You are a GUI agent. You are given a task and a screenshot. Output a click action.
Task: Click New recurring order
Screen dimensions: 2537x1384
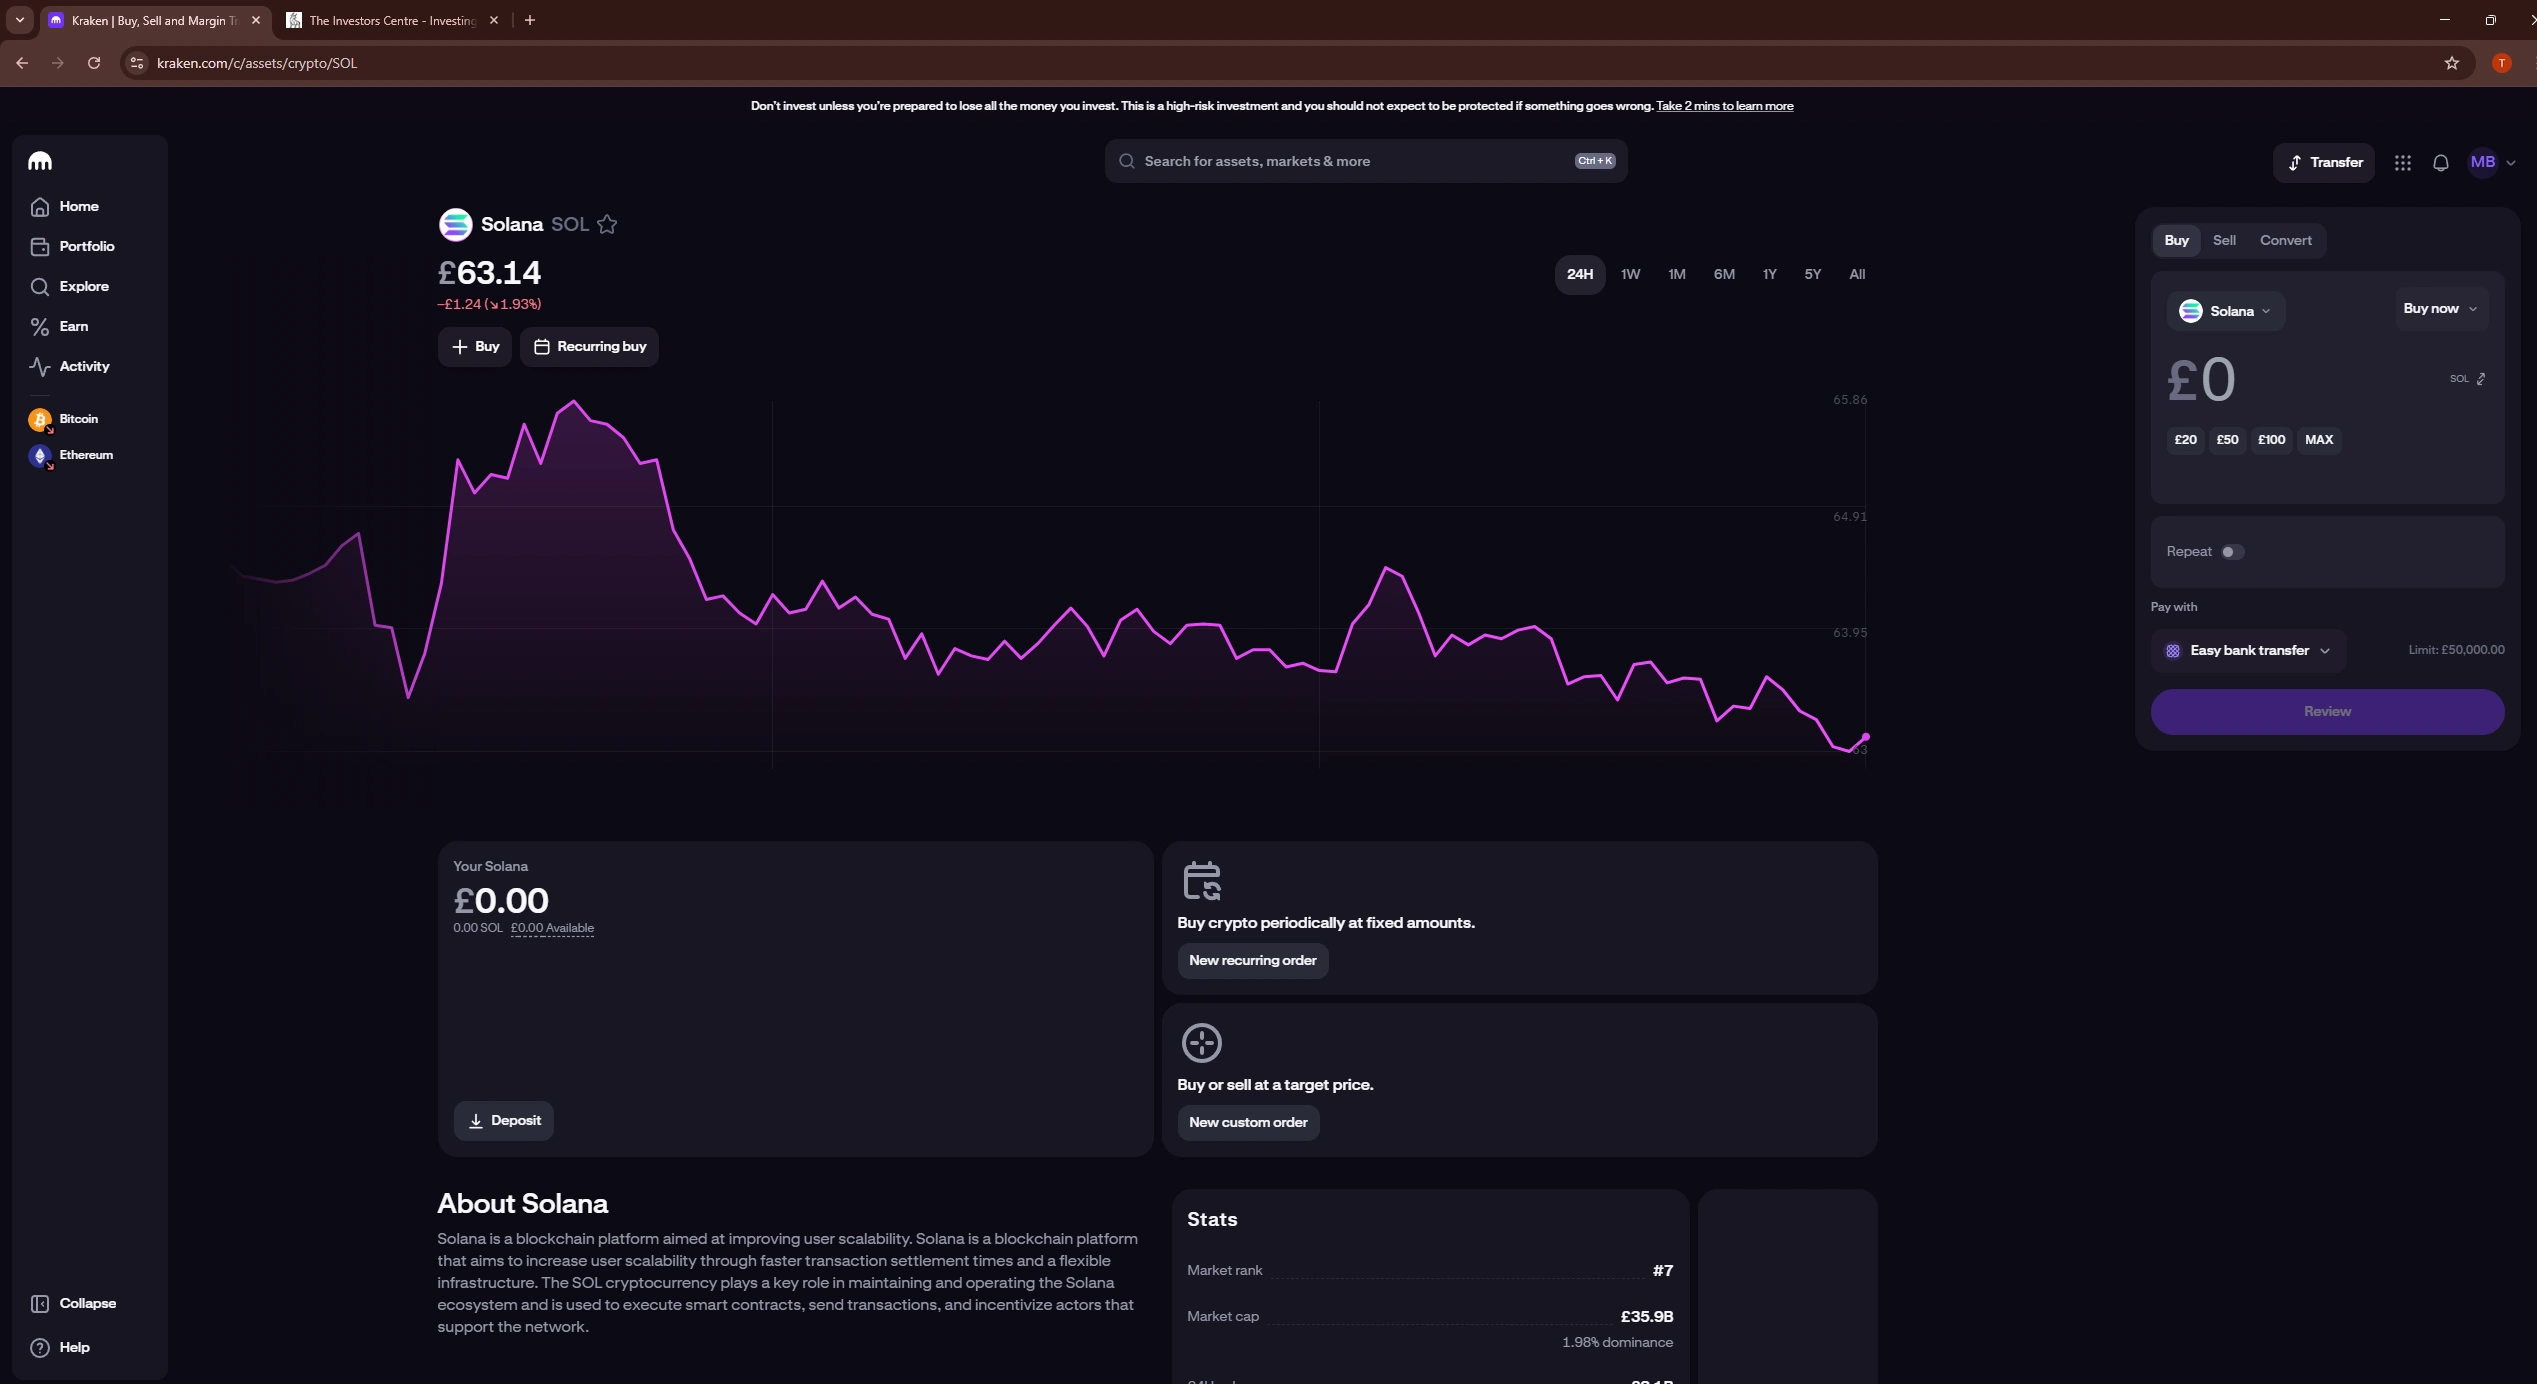pos(1253,961)
